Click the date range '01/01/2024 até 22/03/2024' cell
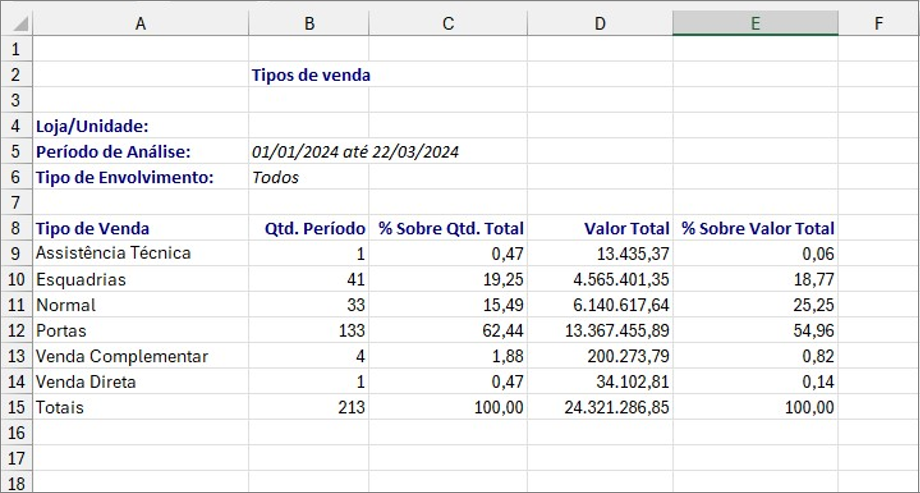 (355, 152)
